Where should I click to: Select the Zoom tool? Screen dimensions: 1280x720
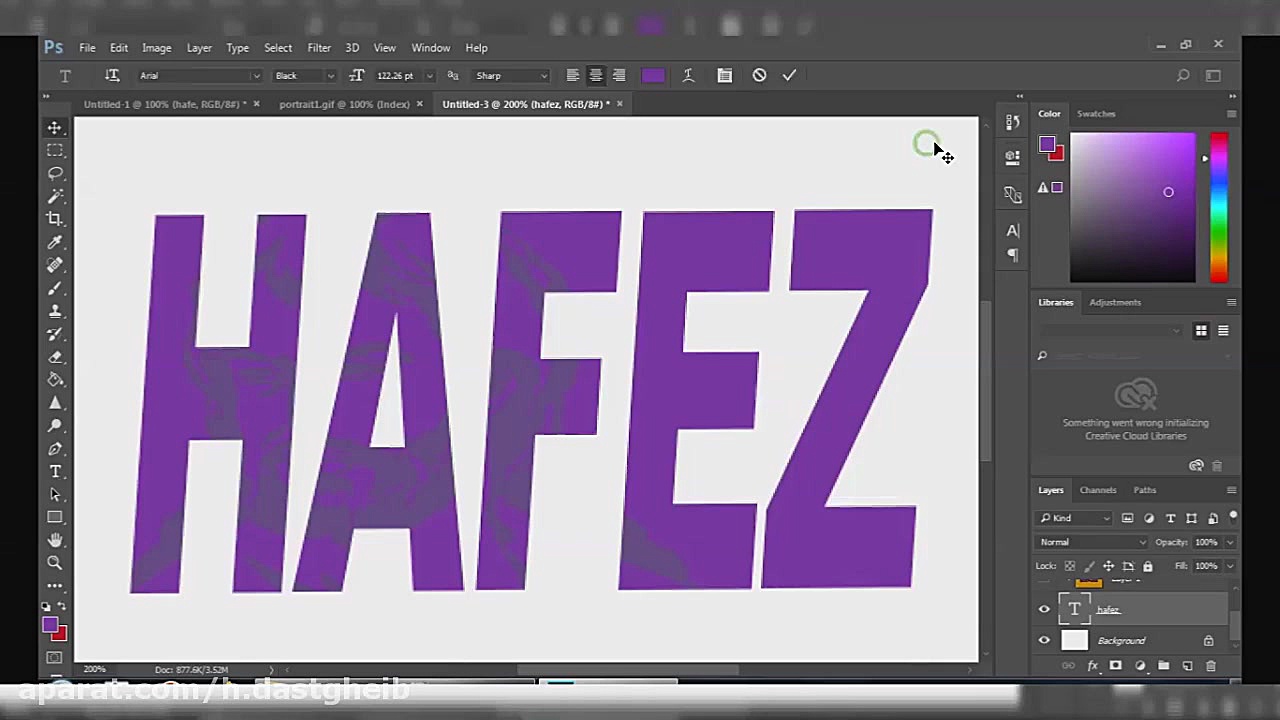click(x=55, y=563)
